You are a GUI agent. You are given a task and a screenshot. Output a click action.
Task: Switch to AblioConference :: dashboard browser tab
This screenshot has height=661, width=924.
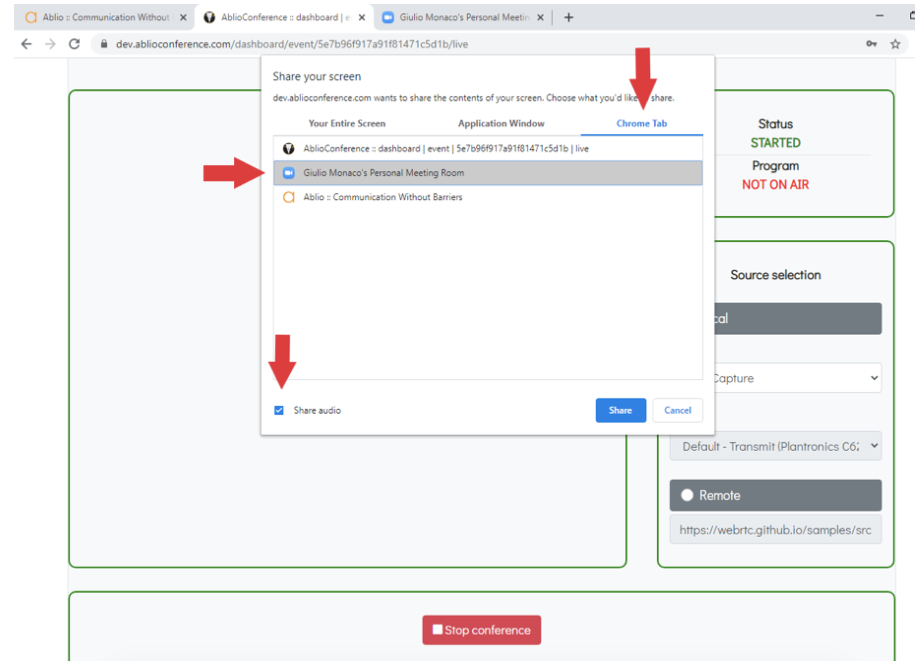(284, 18)
